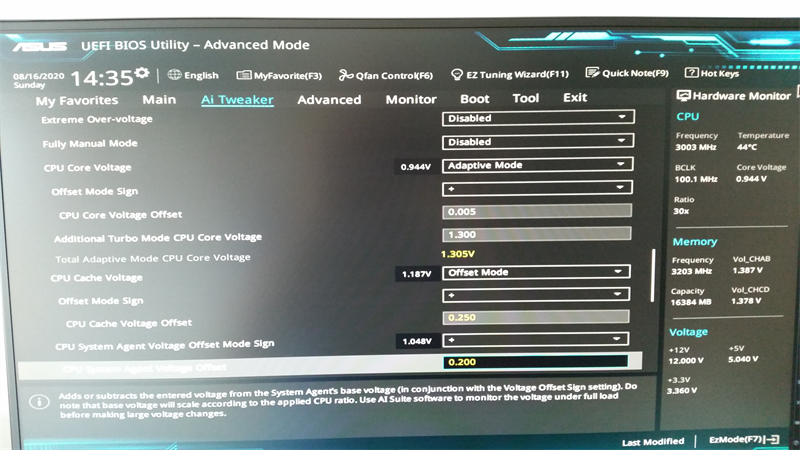Click the 1.048V system agent readout

point(417,341)
